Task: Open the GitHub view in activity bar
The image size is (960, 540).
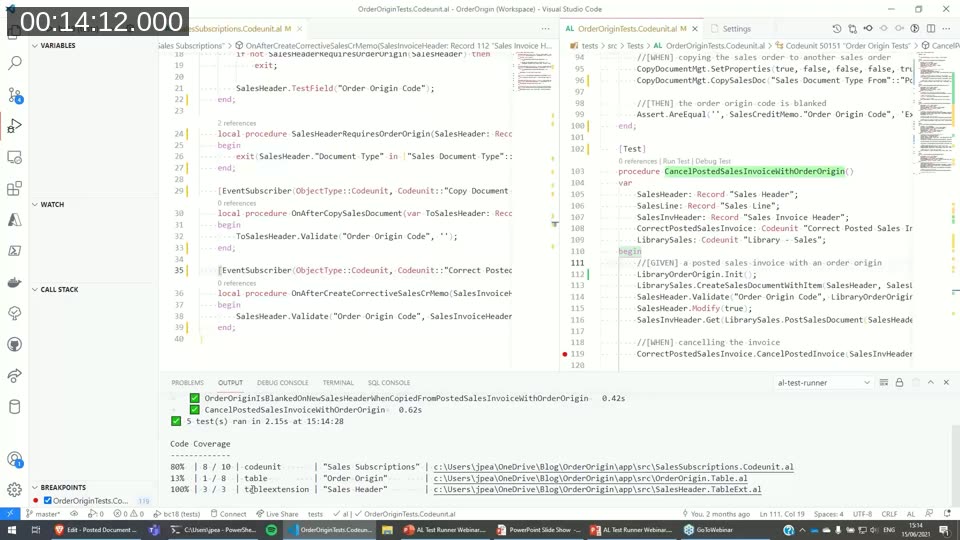Action: click(x=15, y=344)
